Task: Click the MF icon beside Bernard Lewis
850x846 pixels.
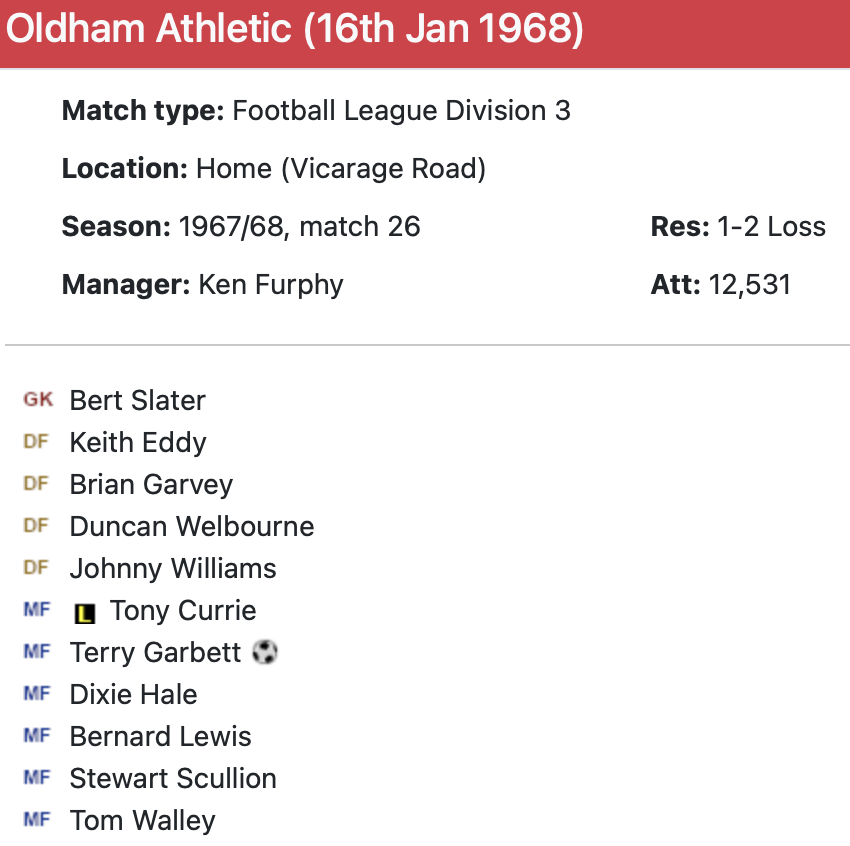Action: (36, 736)
